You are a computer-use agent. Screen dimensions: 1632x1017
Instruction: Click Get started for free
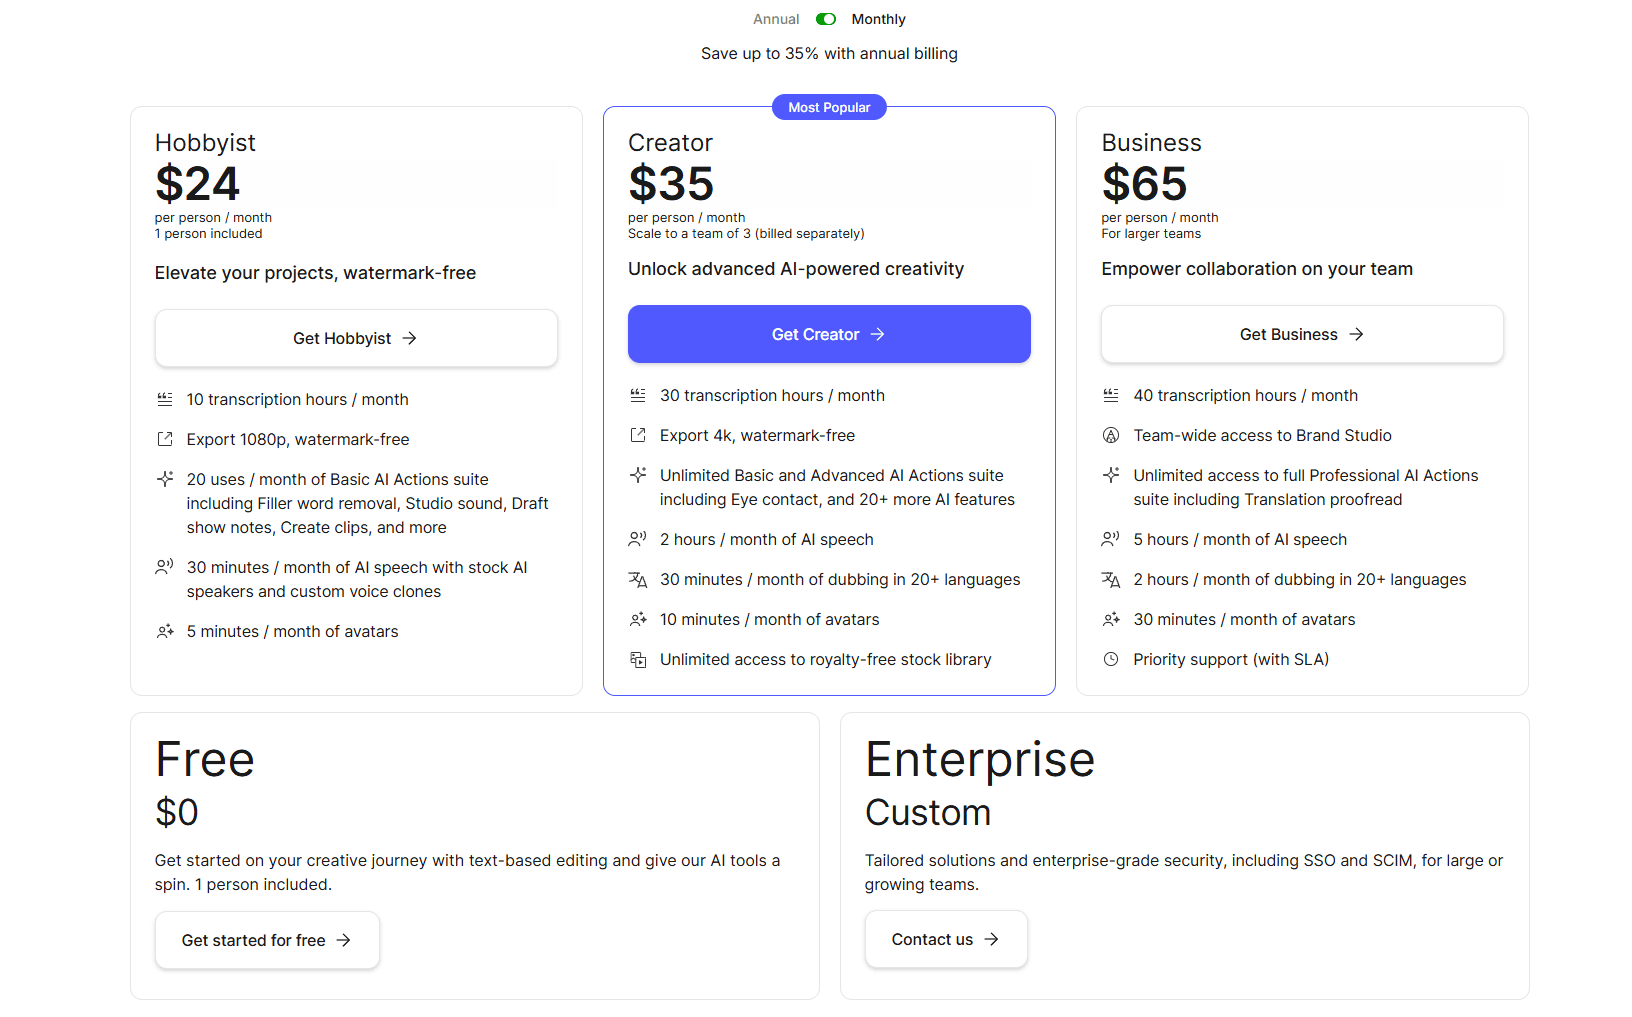coord(267,940)
